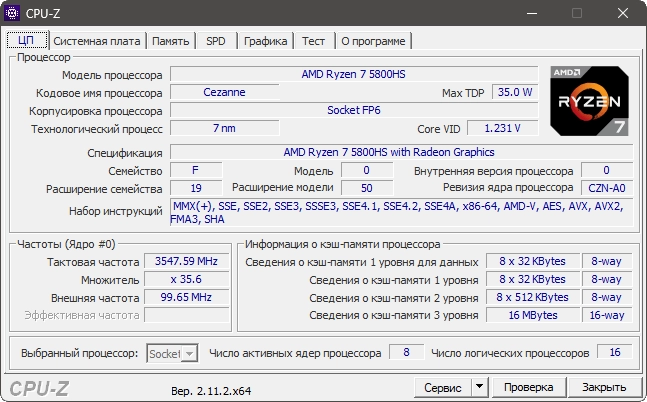647x402 pixels.
Task: Open the Память tab
Action: click(x=170, y=41)
